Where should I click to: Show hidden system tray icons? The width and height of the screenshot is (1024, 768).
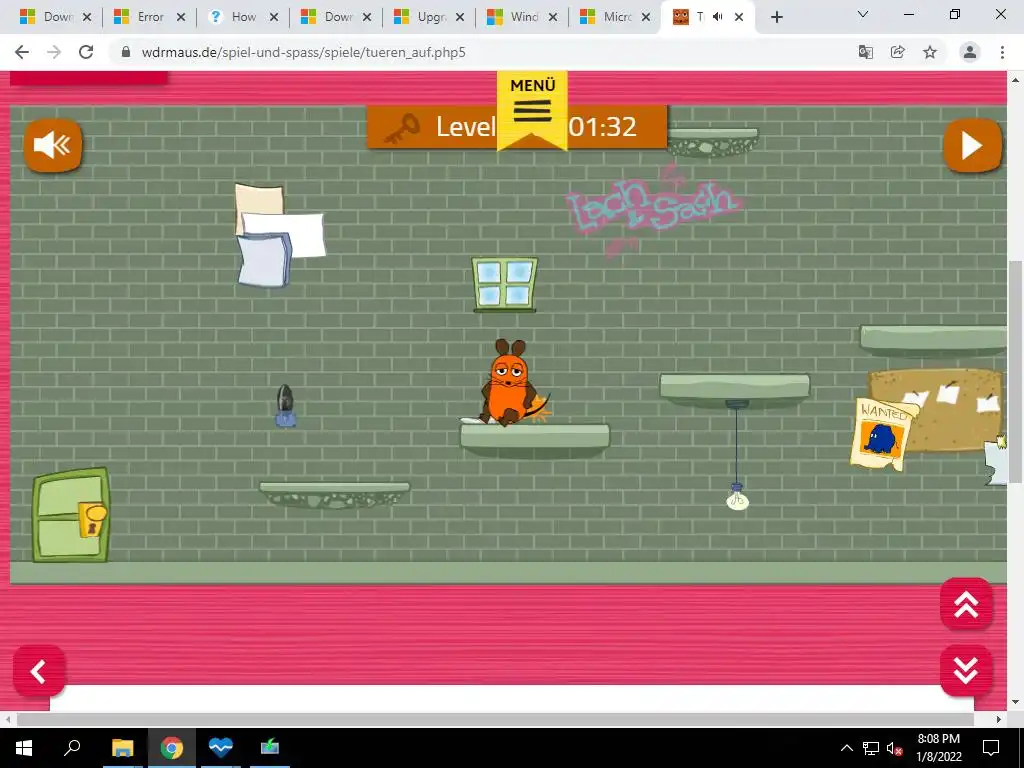pos(846,748)
